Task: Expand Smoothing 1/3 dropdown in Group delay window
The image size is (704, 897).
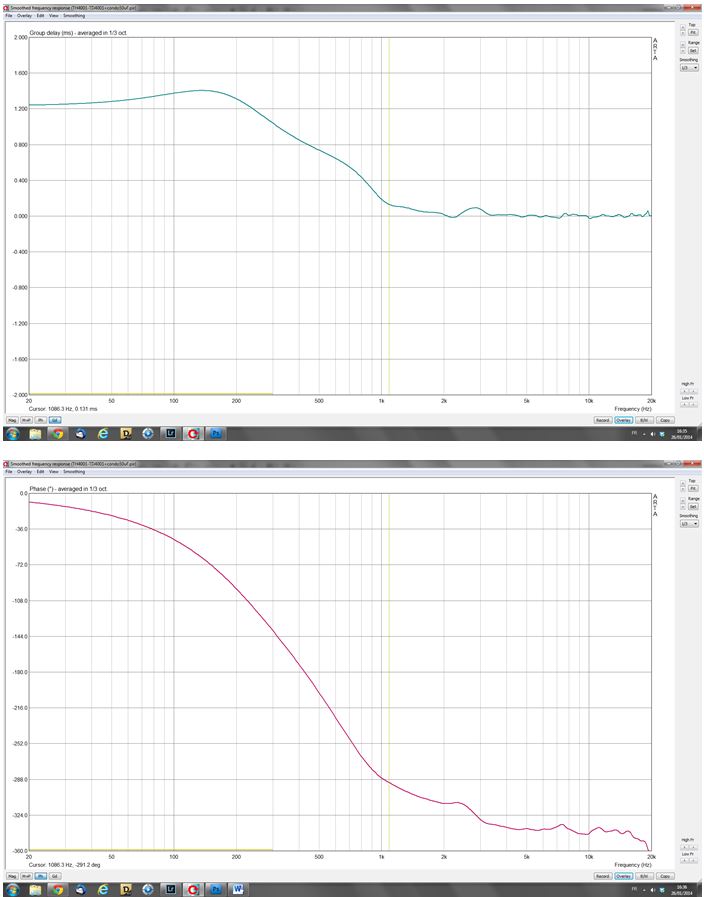Action: pos(689,68)
